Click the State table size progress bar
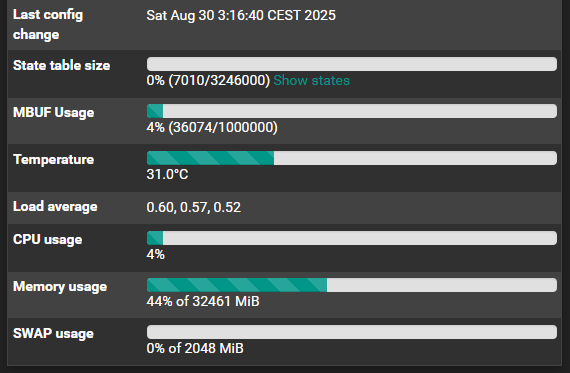Screen dimensions: 570x373 click(352, 64)
